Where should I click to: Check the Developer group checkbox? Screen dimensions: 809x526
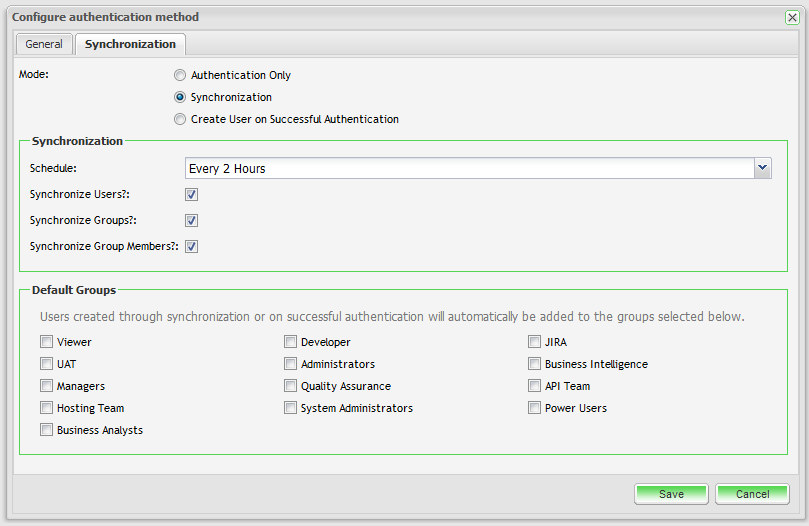[291, 342]
